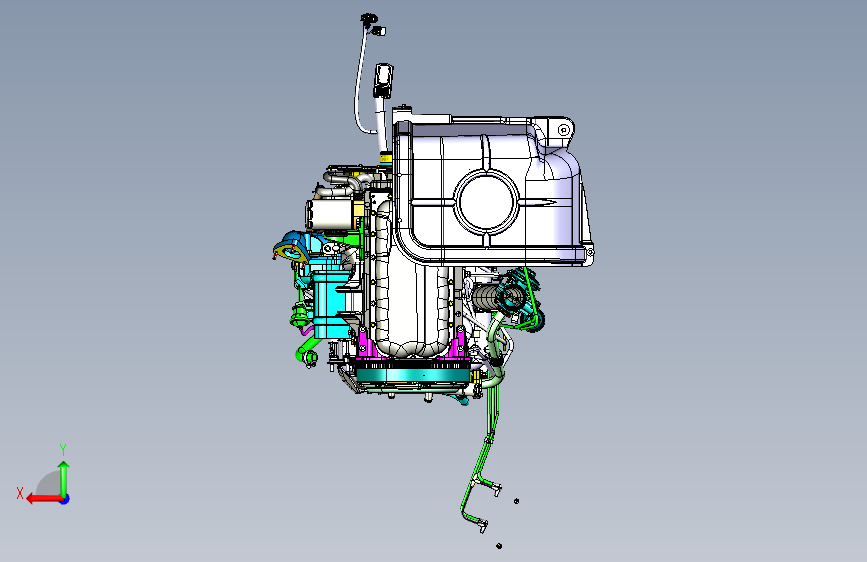This screenshot has width=867, height=562.
Task: Click the green Y label above the triad
Action: tap(63, 450)
